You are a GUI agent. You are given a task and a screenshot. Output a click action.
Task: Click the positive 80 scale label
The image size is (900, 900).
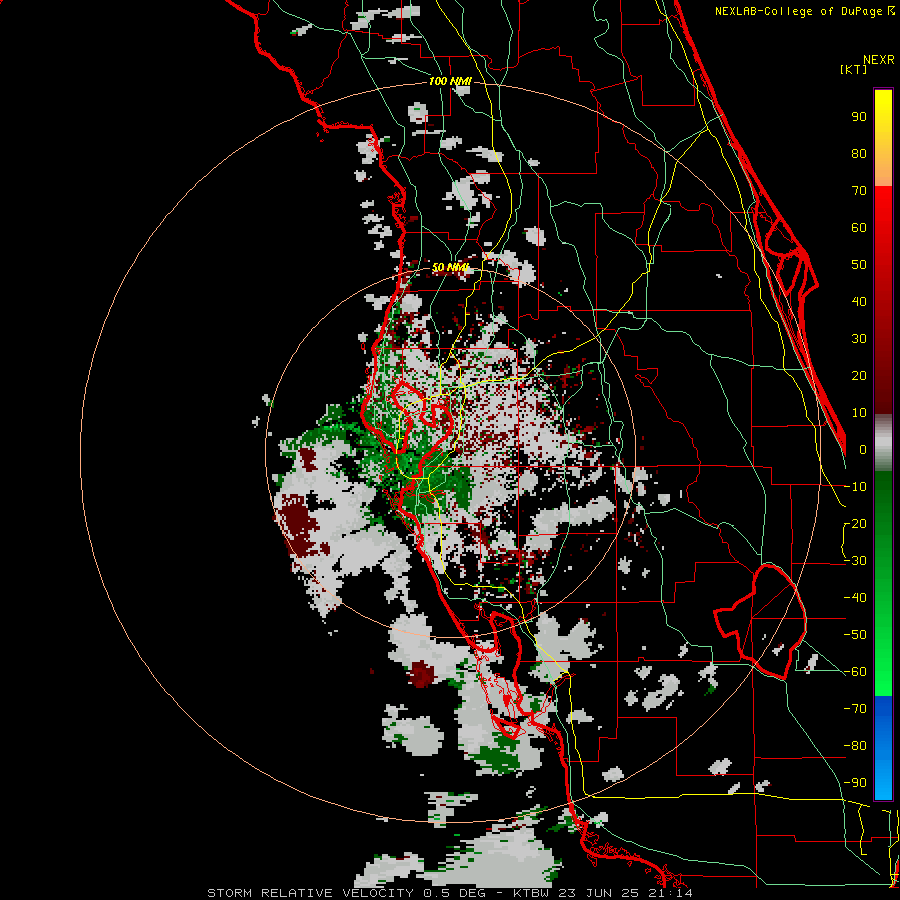(859, 154)
